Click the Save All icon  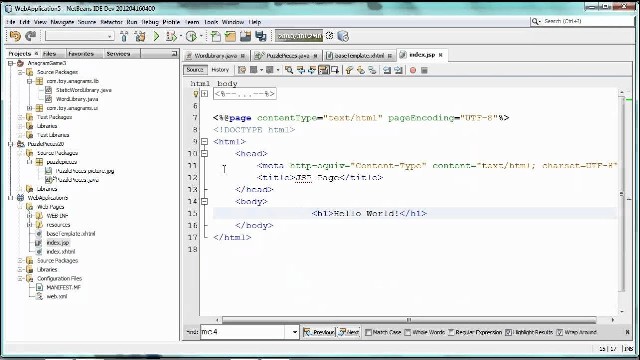[x=261, y=36]
